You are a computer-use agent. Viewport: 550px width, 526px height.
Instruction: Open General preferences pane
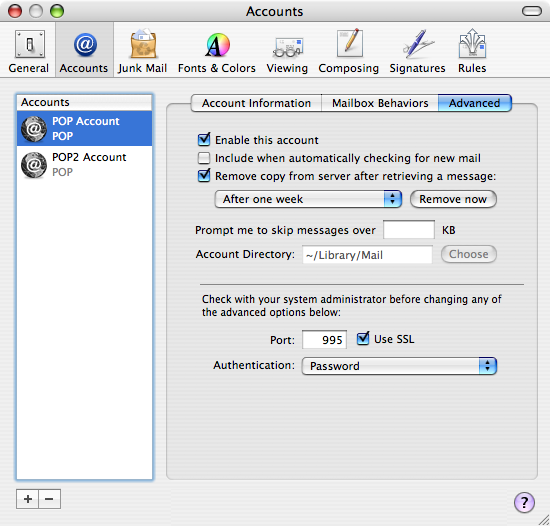(x=29, y=51)
